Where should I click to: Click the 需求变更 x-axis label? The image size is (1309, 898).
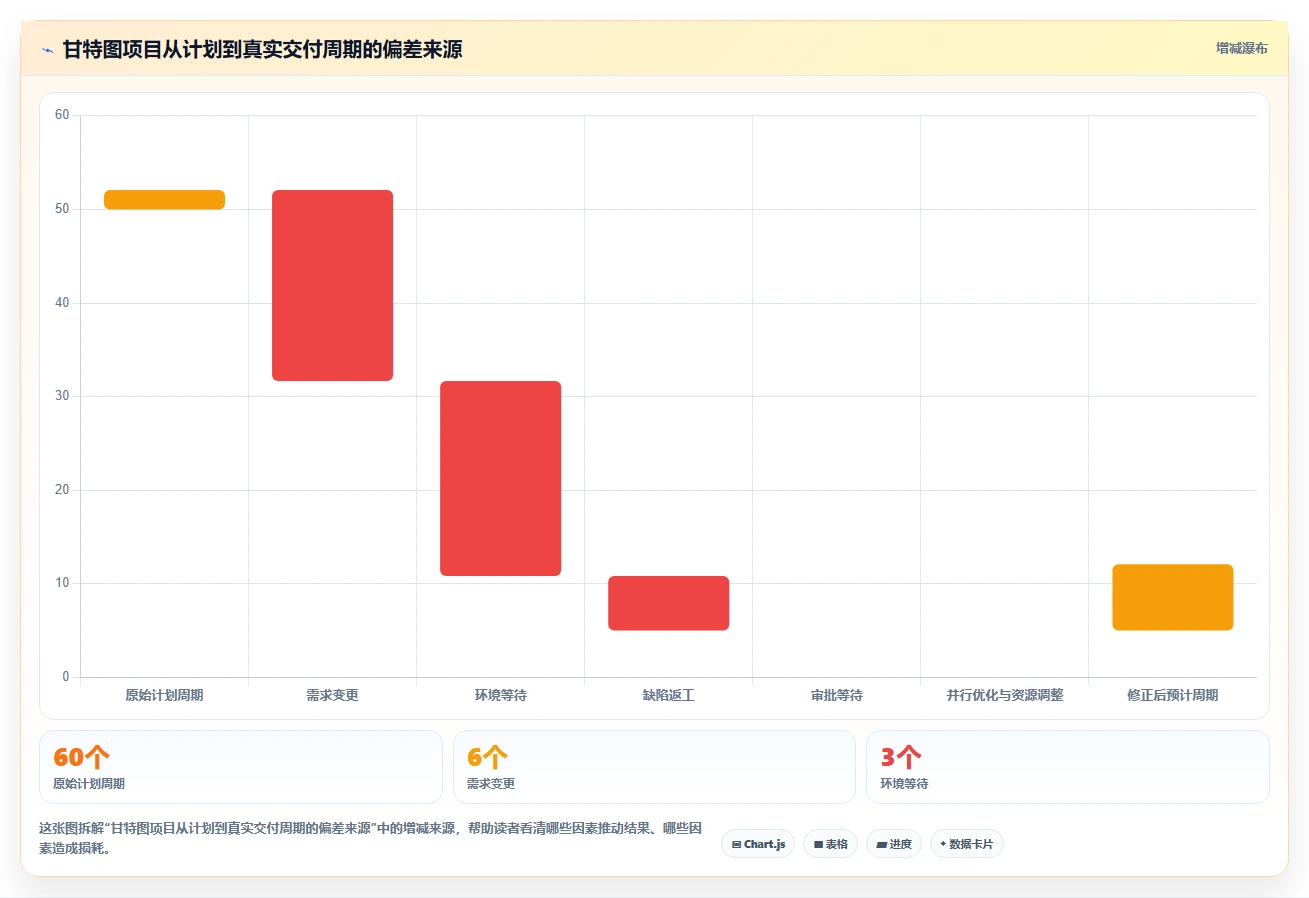(332, 695)
